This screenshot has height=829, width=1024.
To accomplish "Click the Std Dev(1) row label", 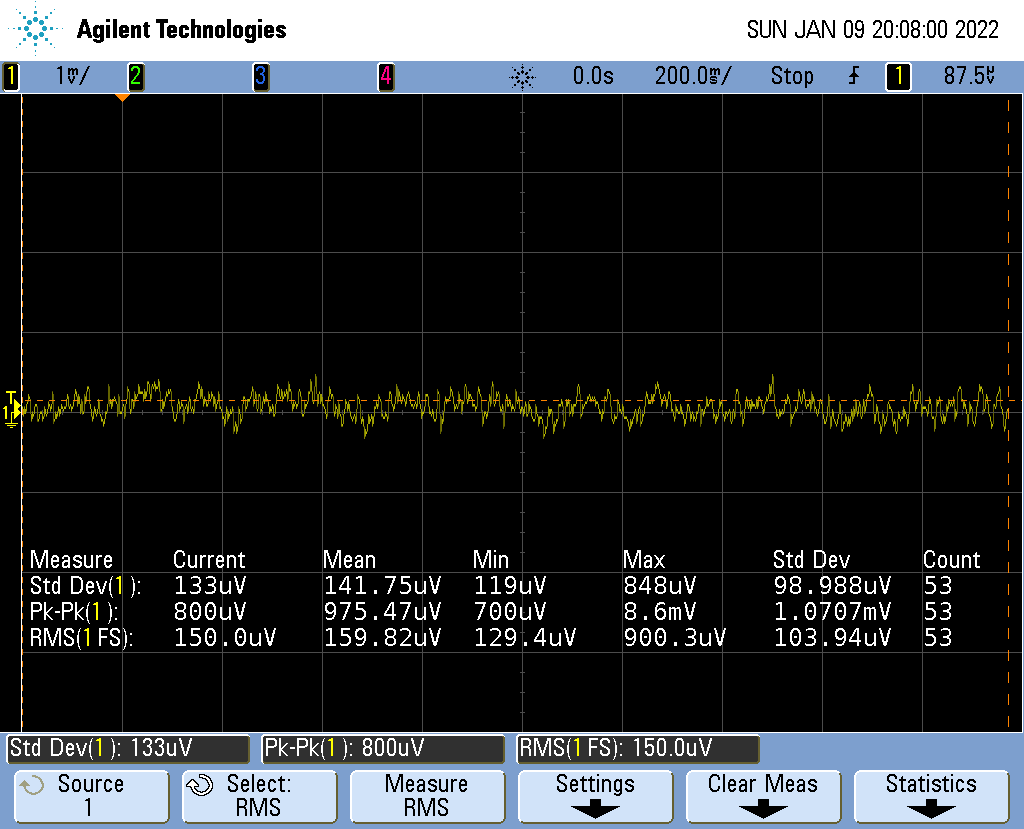I will [85, 585].
